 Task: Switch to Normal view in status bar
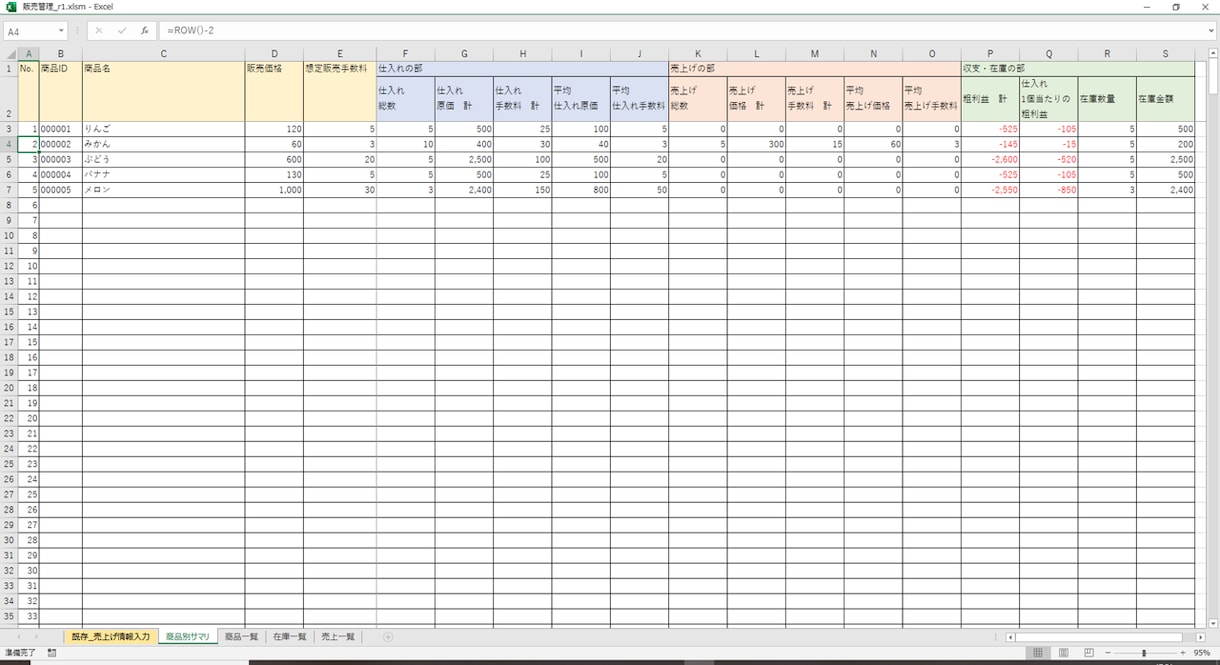pyautogui.click(x=1038, y=653)
